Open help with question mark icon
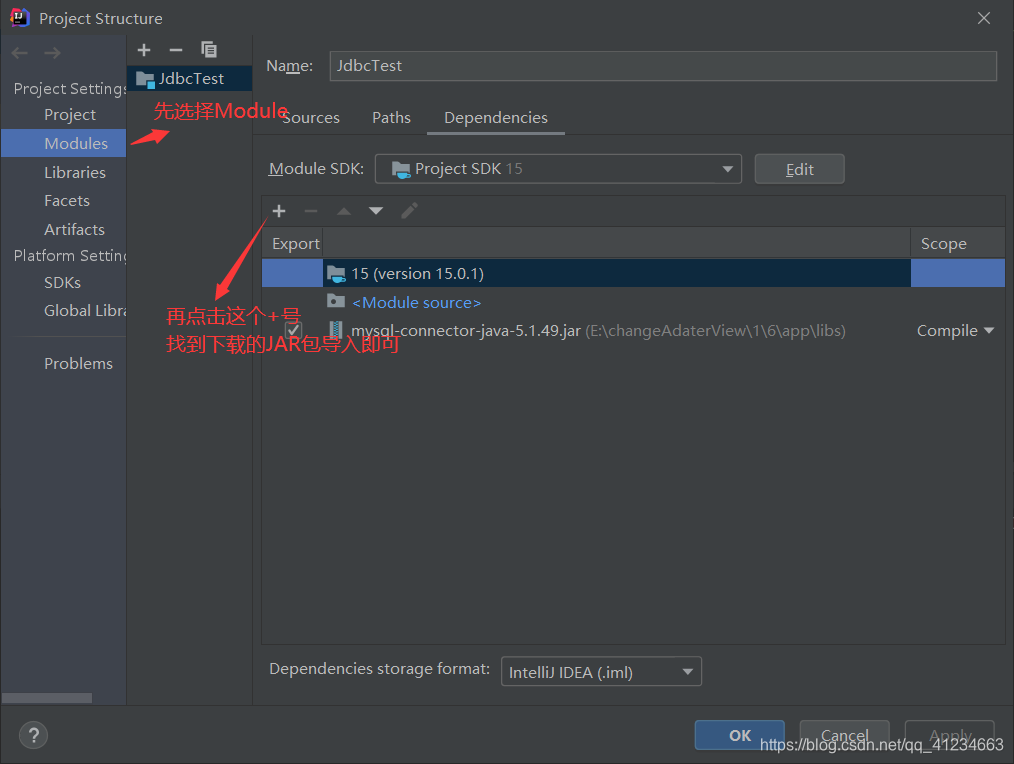Screen dimensions: 1014x764 click(34, 735)
